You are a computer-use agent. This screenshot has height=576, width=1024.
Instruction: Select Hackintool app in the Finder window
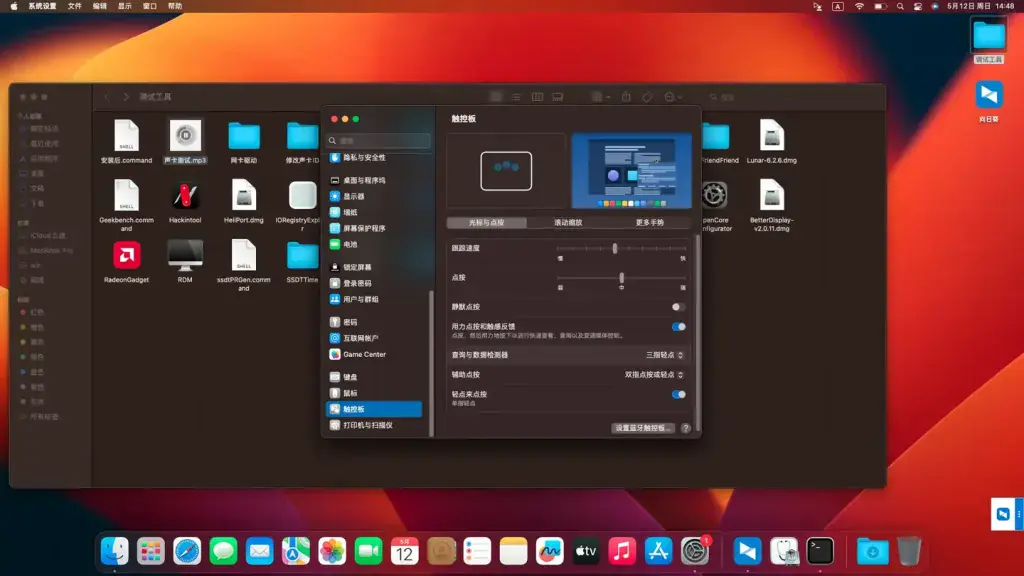pyautogui.click(x=185, y=203)
